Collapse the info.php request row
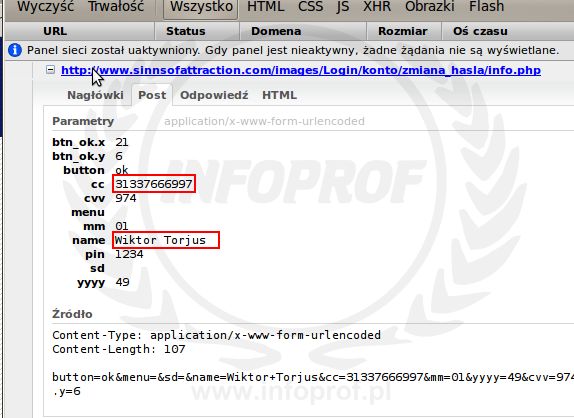Viewport: 574px width, 418px height. click(51, 70)
